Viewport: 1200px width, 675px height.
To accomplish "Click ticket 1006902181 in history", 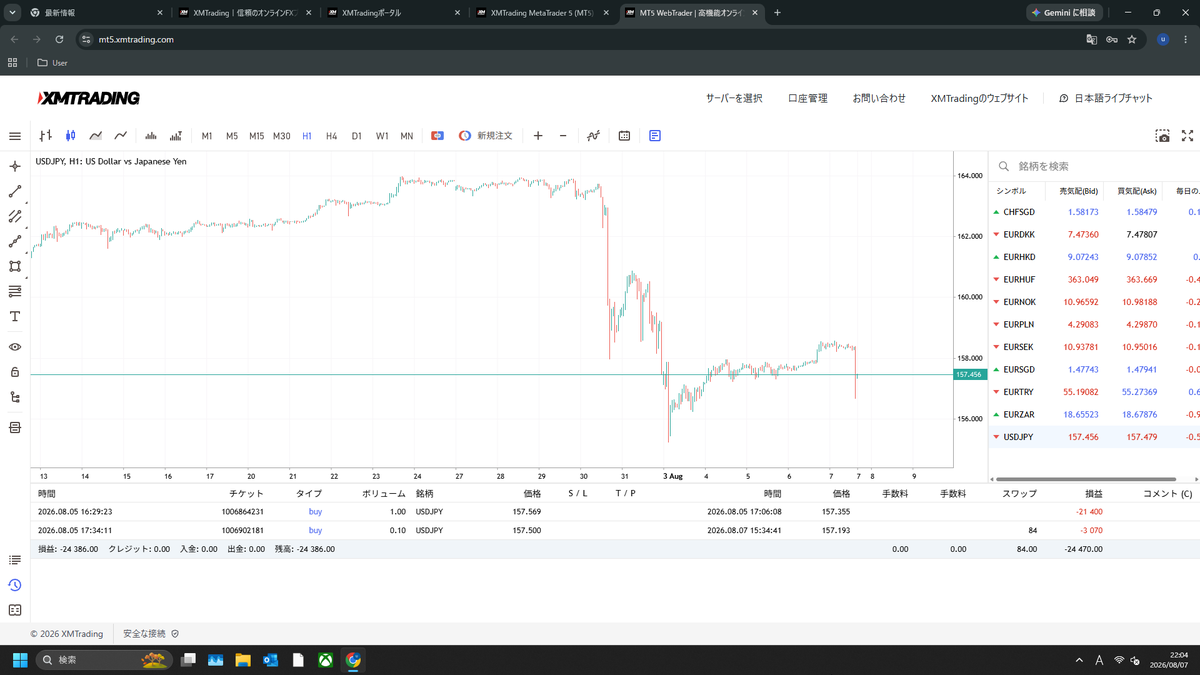I will (x=243, y=530).
